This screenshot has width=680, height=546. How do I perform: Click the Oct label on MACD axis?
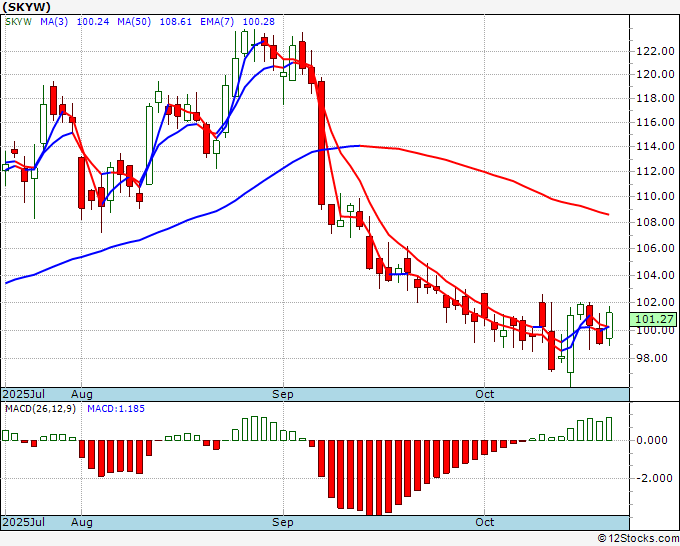[x=484, y=522]
